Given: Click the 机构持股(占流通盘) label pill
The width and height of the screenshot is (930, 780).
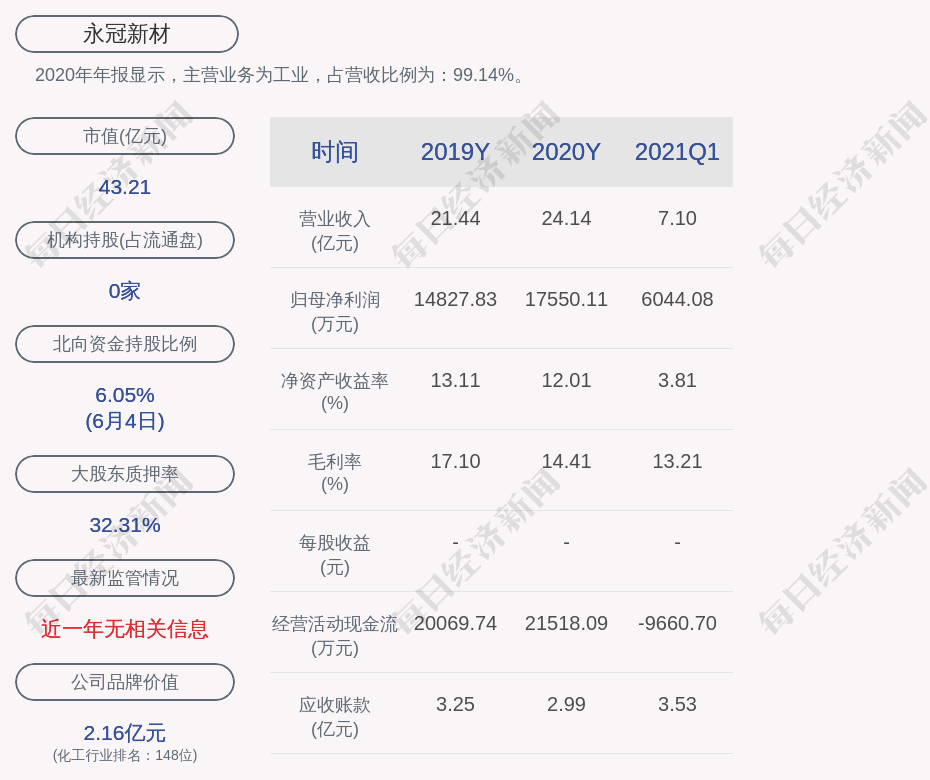Looking at the screenshot, I should pyautogui.click(x=125, y=240).
